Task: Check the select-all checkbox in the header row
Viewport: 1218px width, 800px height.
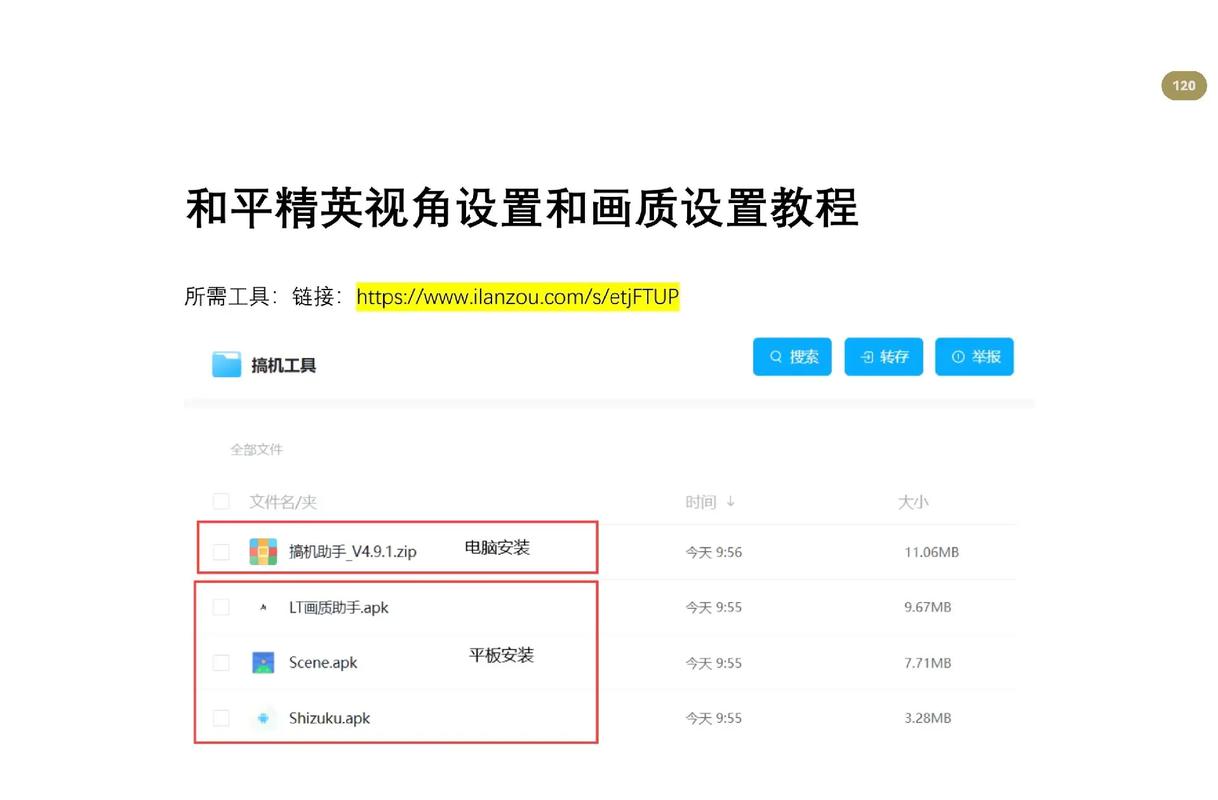Action: click(221, 501)
